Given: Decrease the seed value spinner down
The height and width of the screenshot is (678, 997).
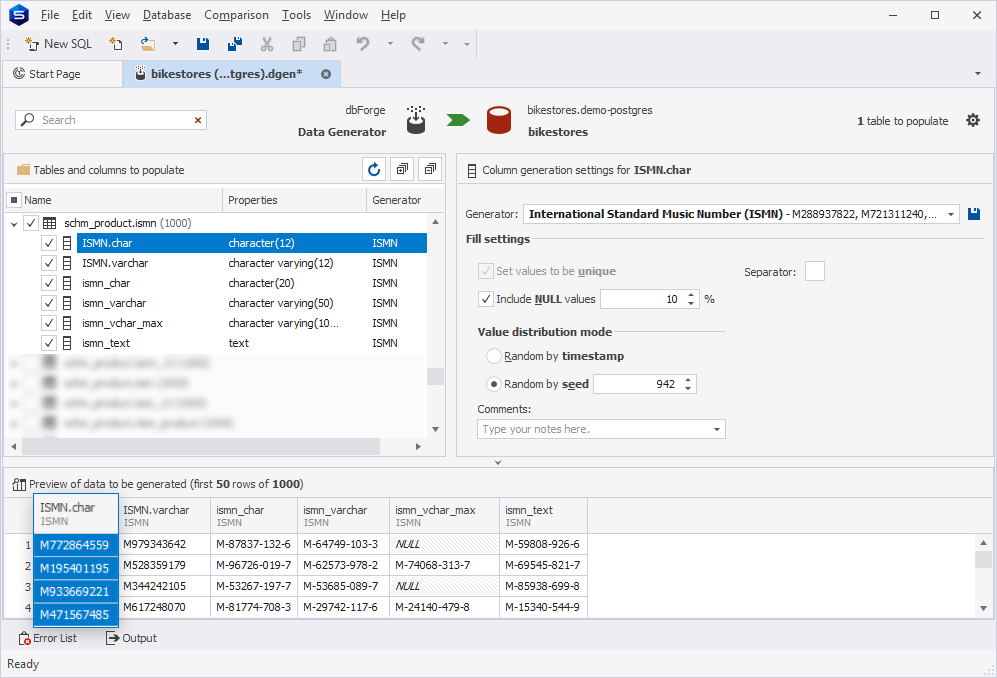Looking at the screenshot, I should pos(688,388).
